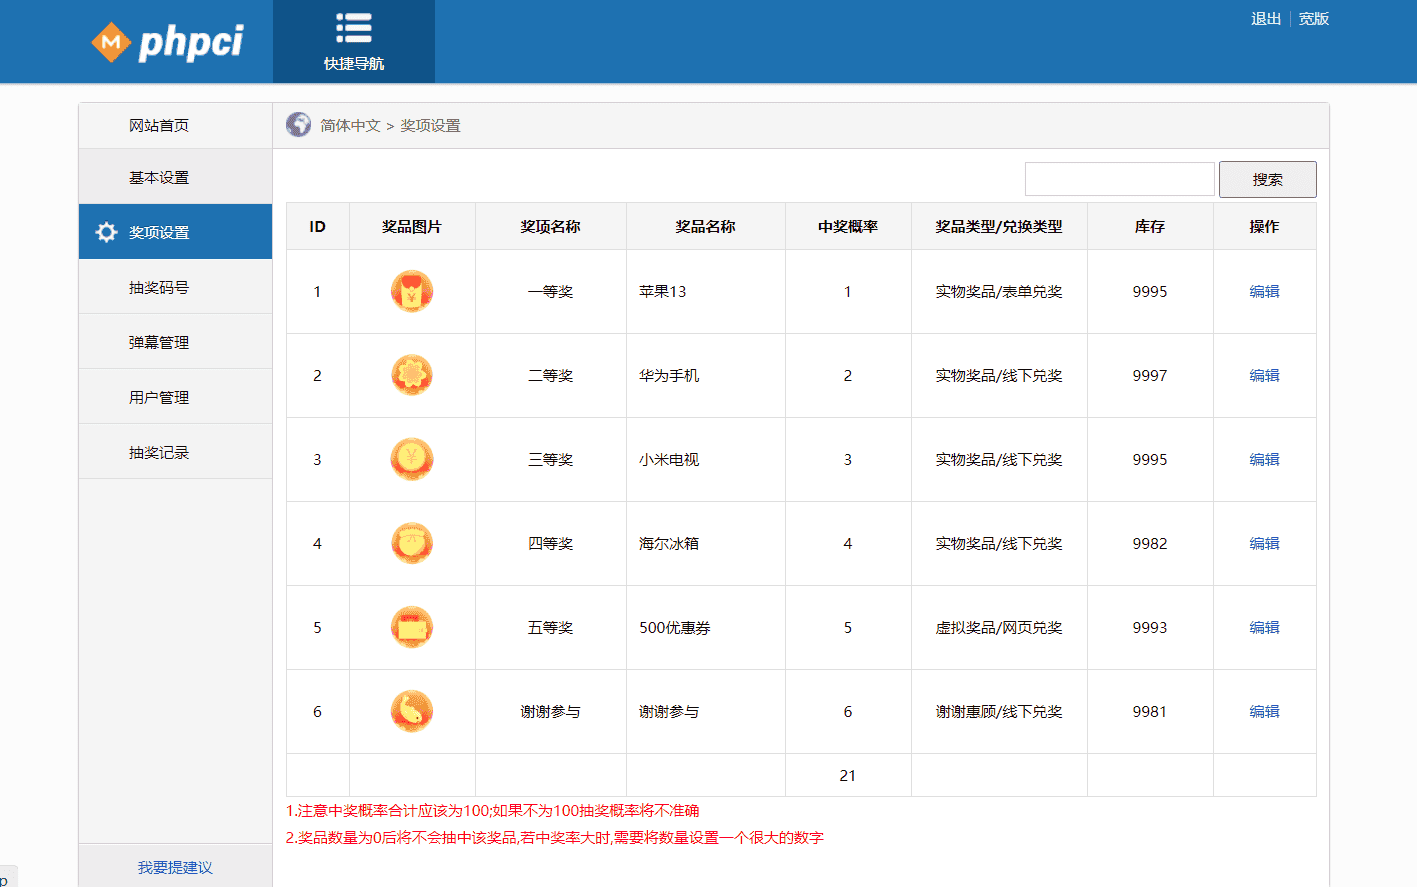1417x887 pixels.
Task: Click the 谢谢参与 fish icon image
Action: point(411,711)
